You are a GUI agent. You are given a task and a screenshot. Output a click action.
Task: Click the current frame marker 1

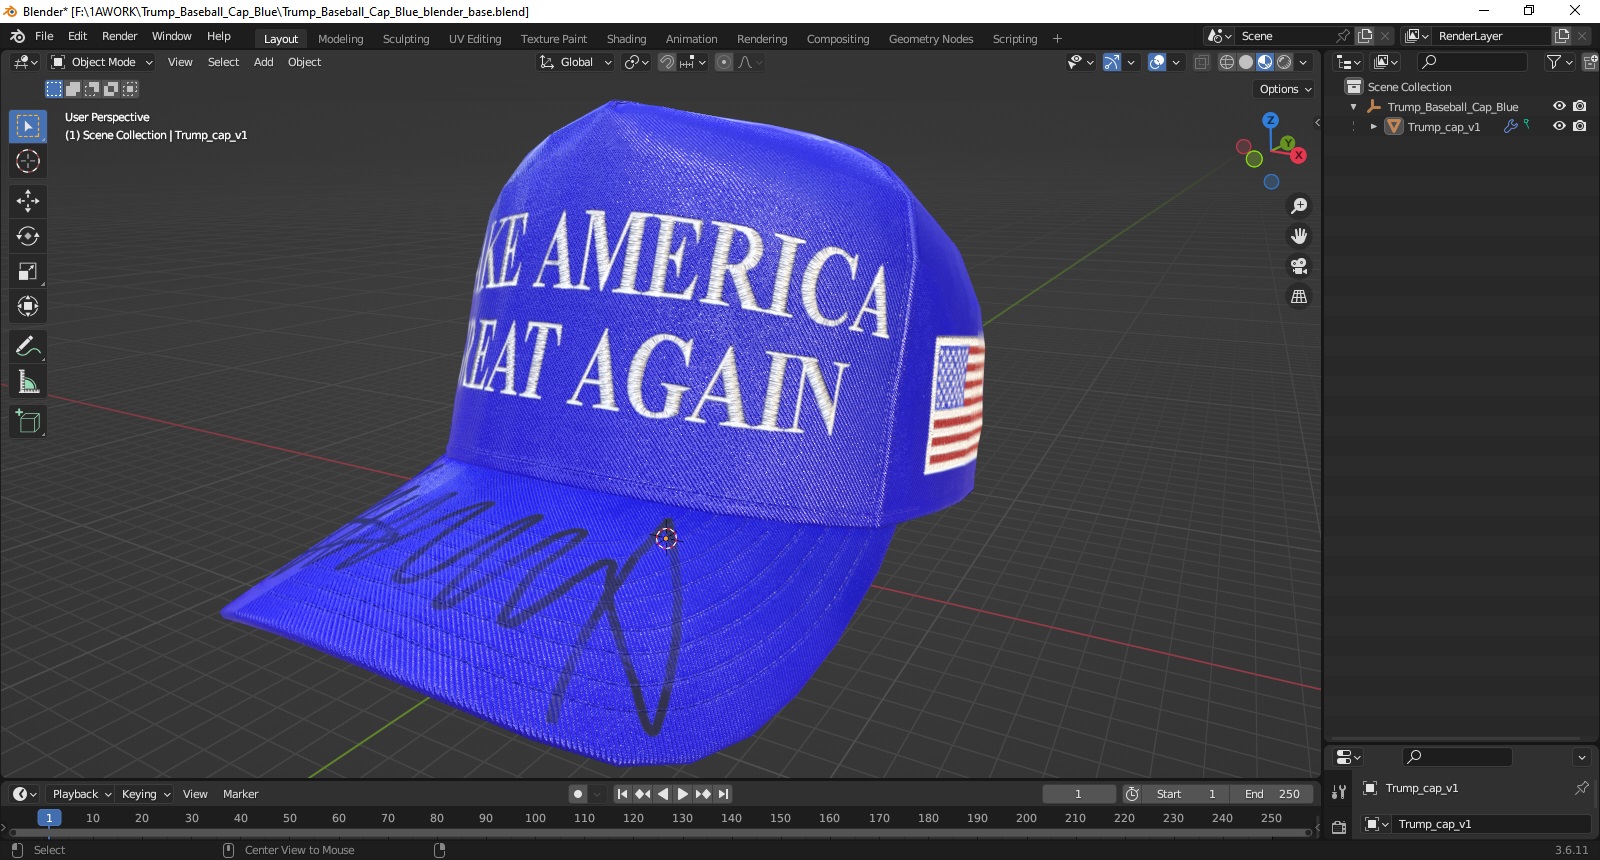[x=49, y=818]
